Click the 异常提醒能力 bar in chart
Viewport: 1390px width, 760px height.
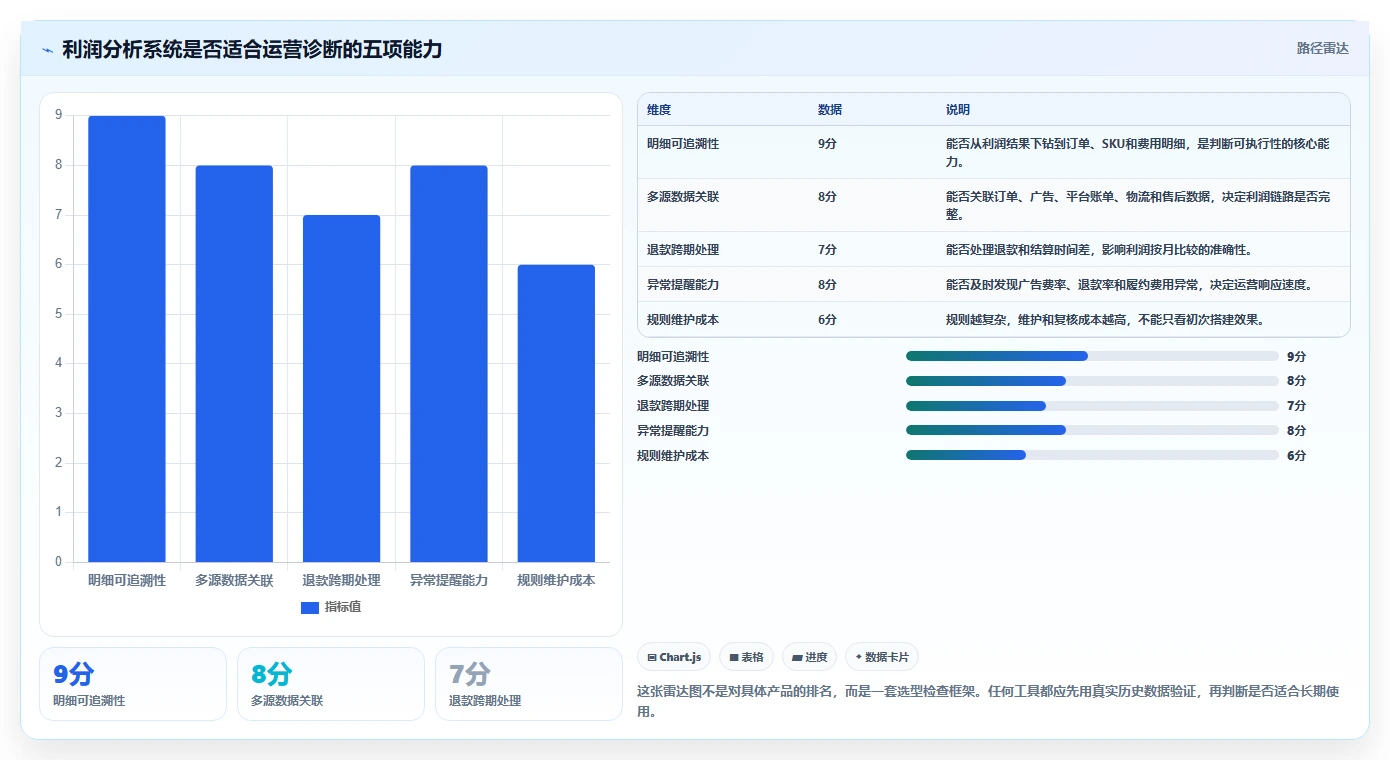pos(449,364)
